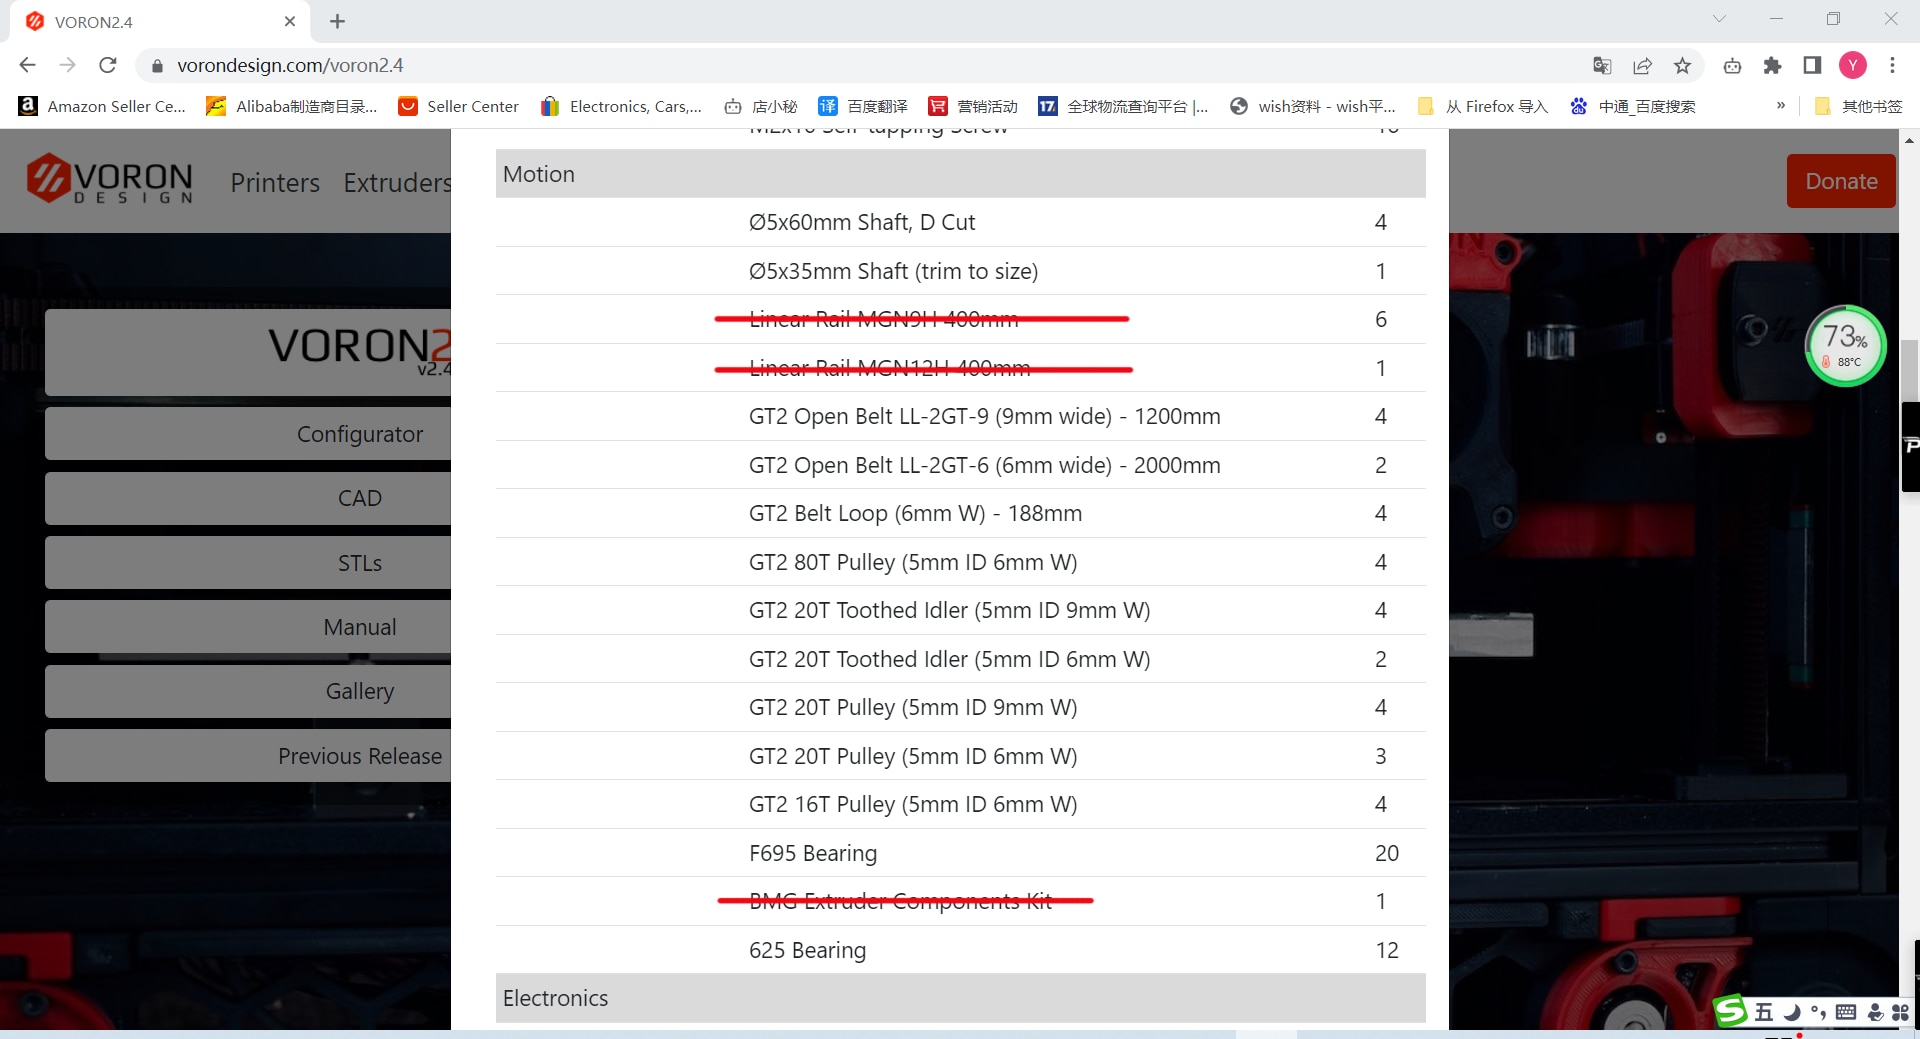
Task: Select Ø5x35mm Shaft (trim to size) row
Action: [x=960, y=271]
